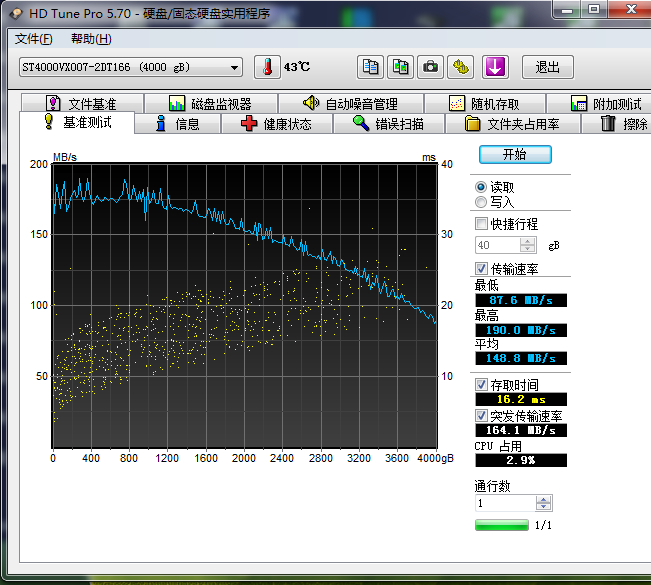The width and height of the screenshot is (651, 585).
Task: Click the 开始 start button
Action: (x=515, y=154)
